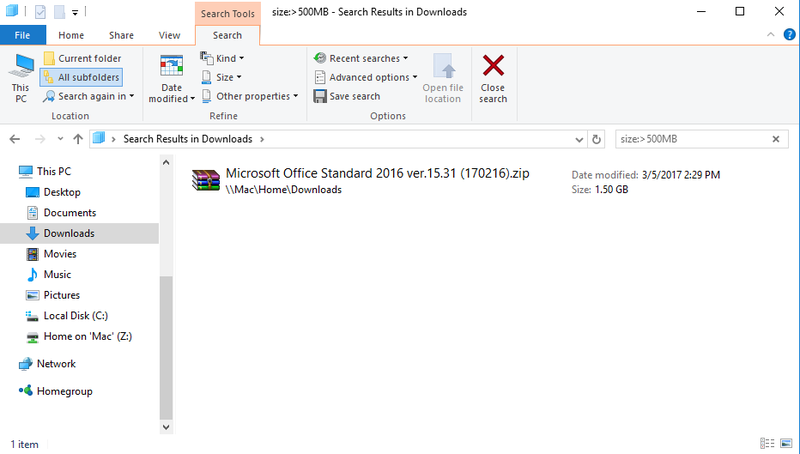Switch to large icons view in status bar

(787, 443)
